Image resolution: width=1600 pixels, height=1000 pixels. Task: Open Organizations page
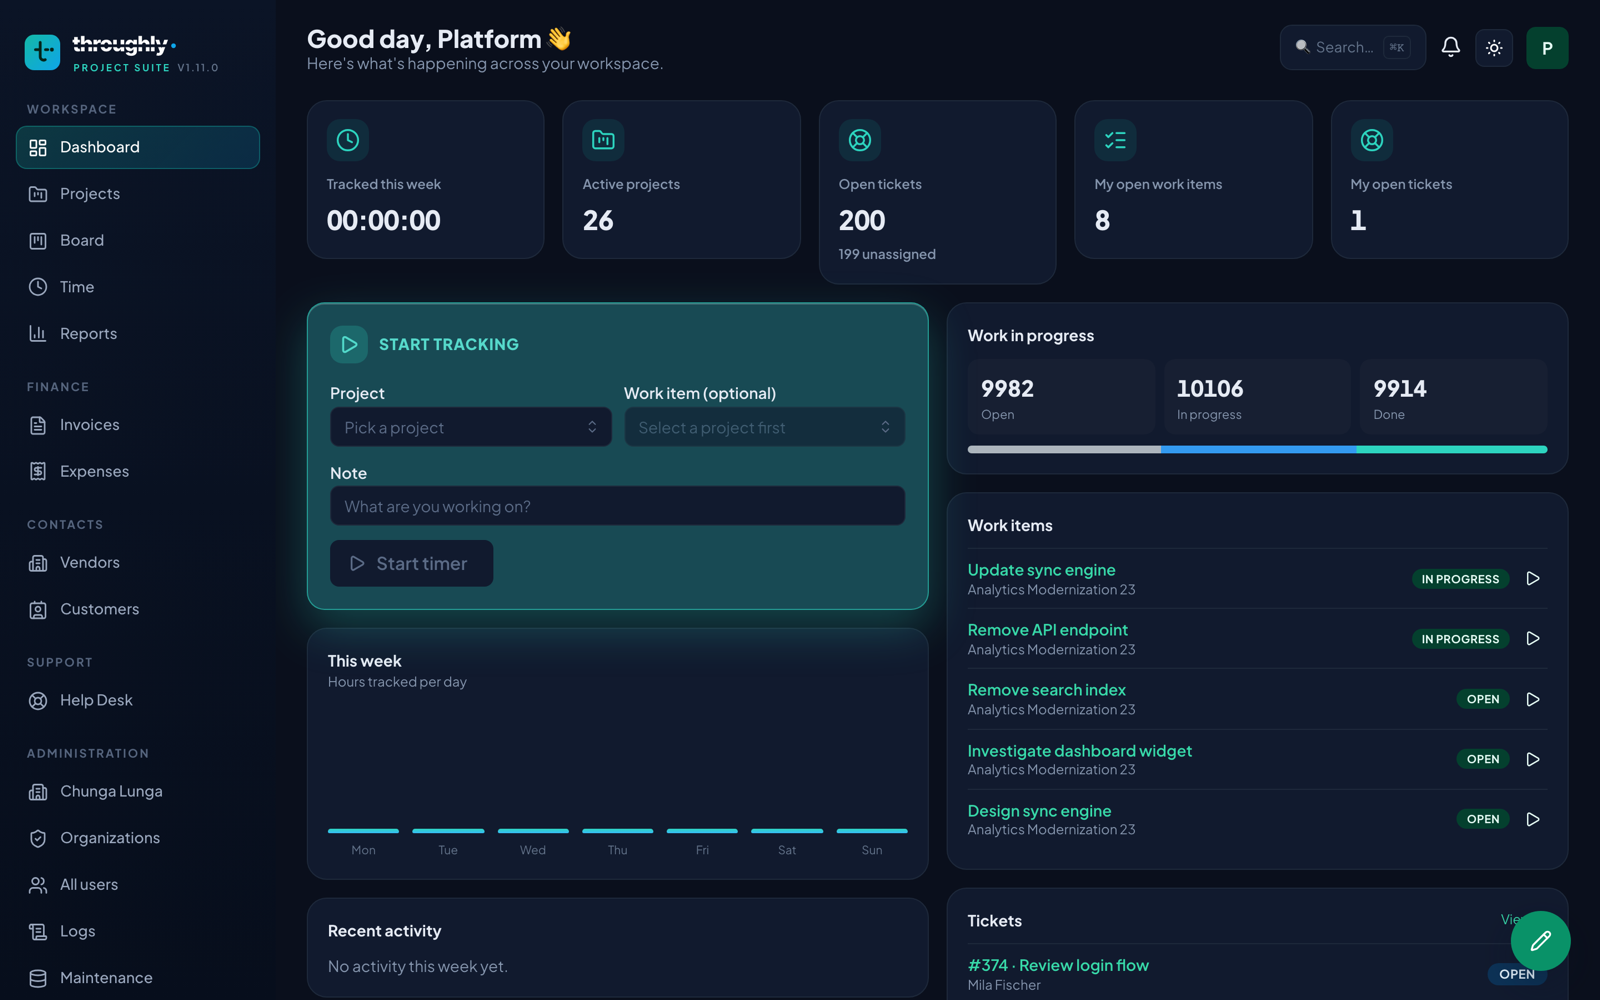tap(138, 838)
